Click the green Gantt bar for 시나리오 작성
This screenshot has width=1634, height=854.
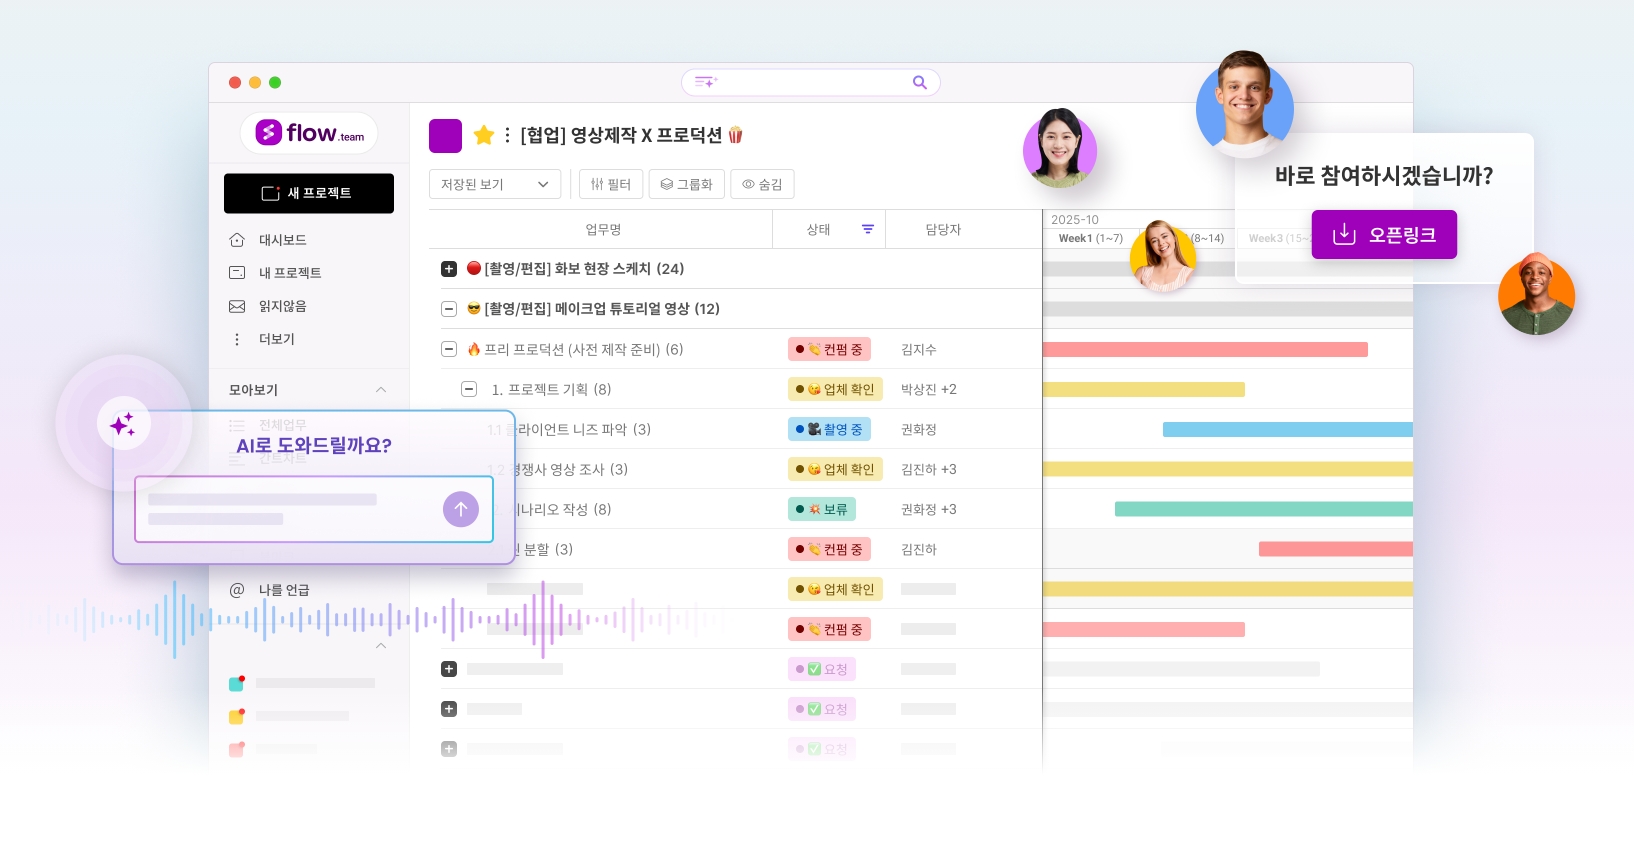pyautogui.click(x=1264, y=509)
